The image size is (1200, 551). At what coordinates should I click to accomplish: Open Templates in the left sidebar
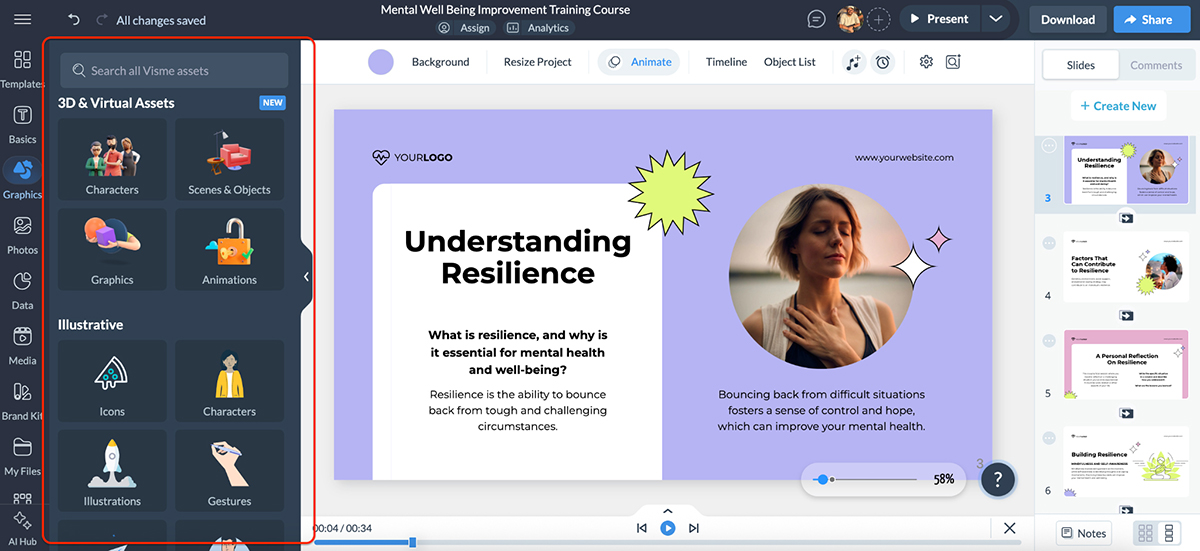click(22, 70)
